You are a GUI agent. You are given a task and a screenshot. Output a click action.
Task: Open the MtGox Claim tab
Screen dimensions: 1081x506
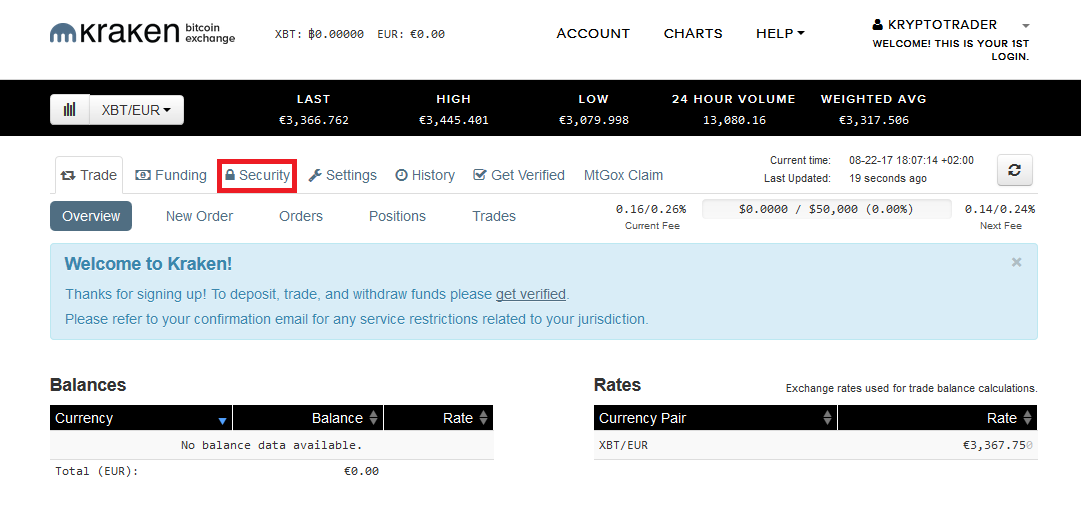(x=623, y=175)
